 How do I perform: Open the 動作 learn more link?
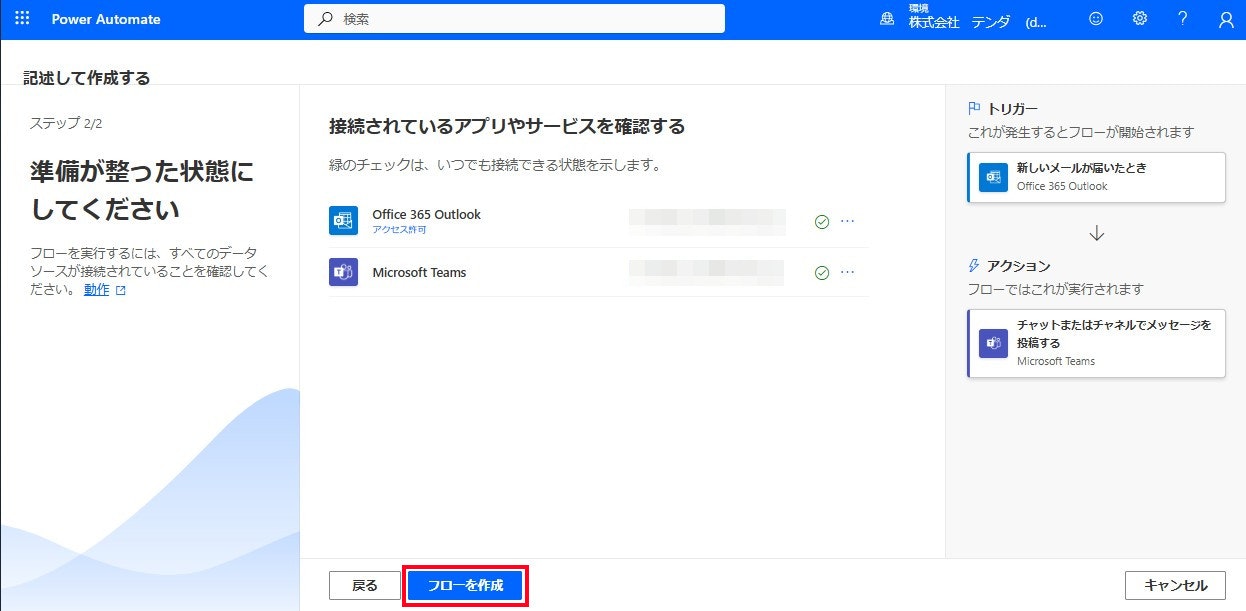pos(97,290)
